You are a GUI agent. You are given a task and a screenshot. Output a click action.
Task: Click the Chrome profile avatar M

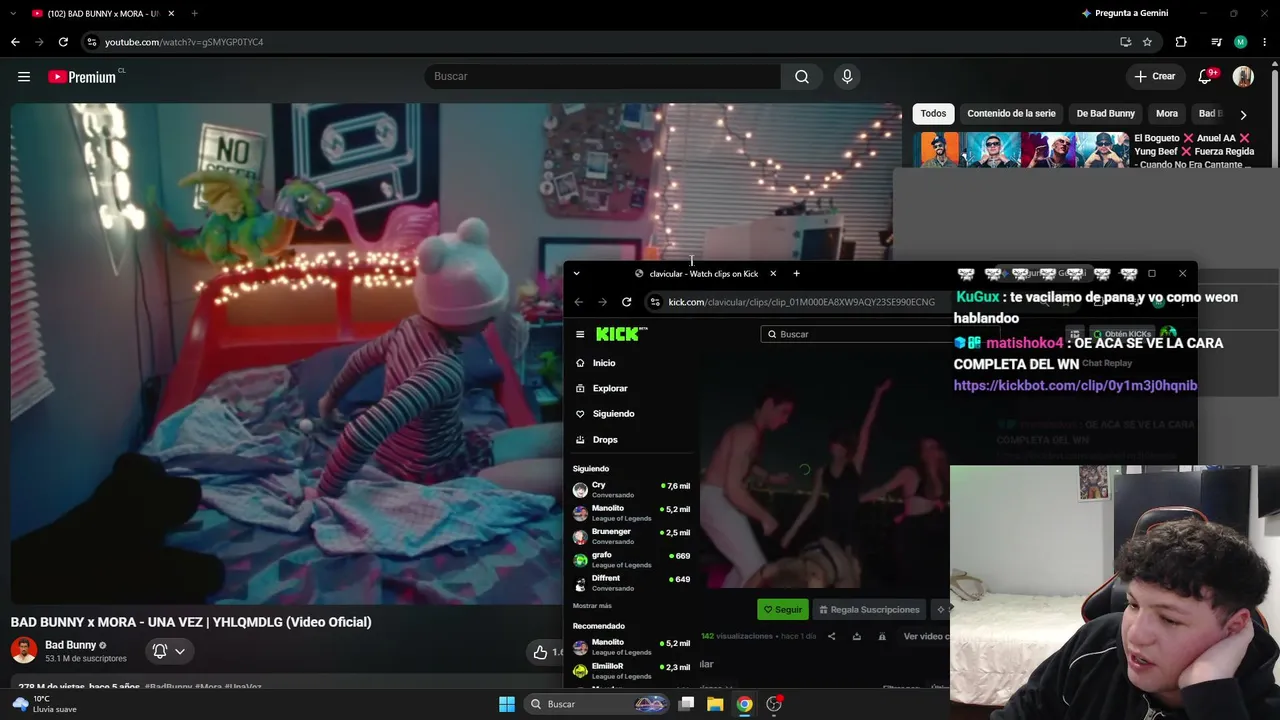(x=1241, y=42)
